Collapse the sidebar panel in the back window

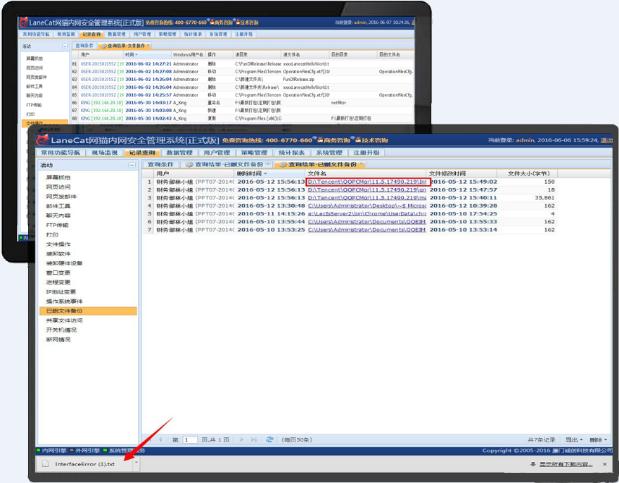tap(65, 46)
